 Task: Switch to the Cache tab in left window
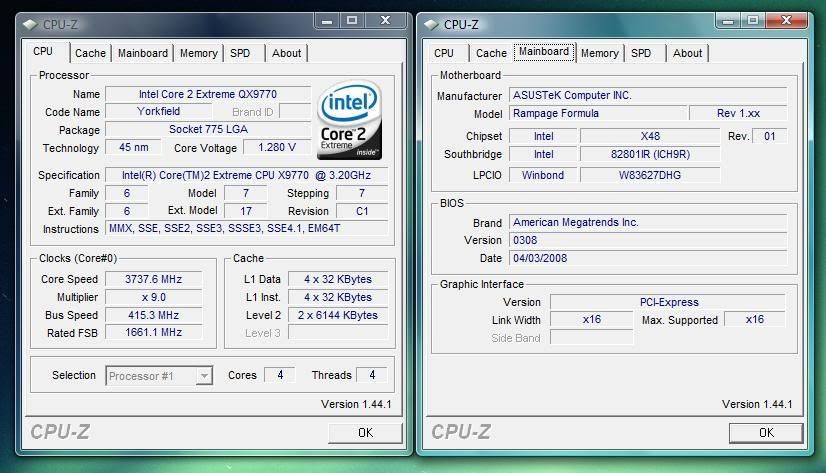coord(90,53)
